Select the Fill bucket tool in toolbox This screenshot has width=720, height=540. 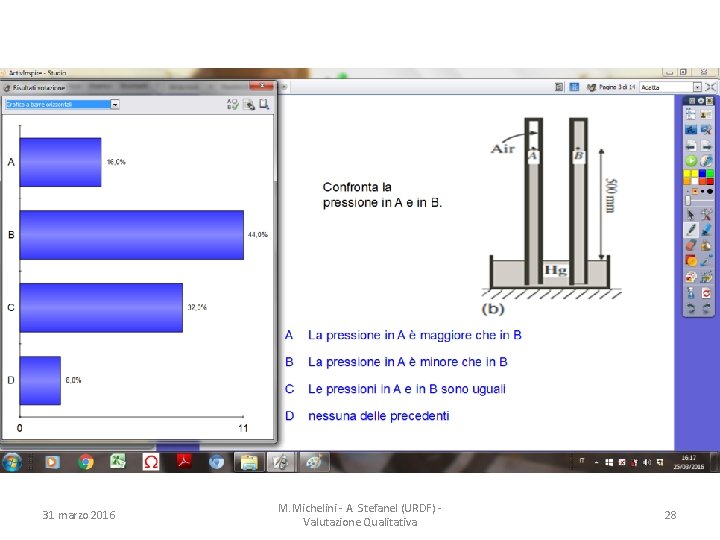click(x=706, y=245)
